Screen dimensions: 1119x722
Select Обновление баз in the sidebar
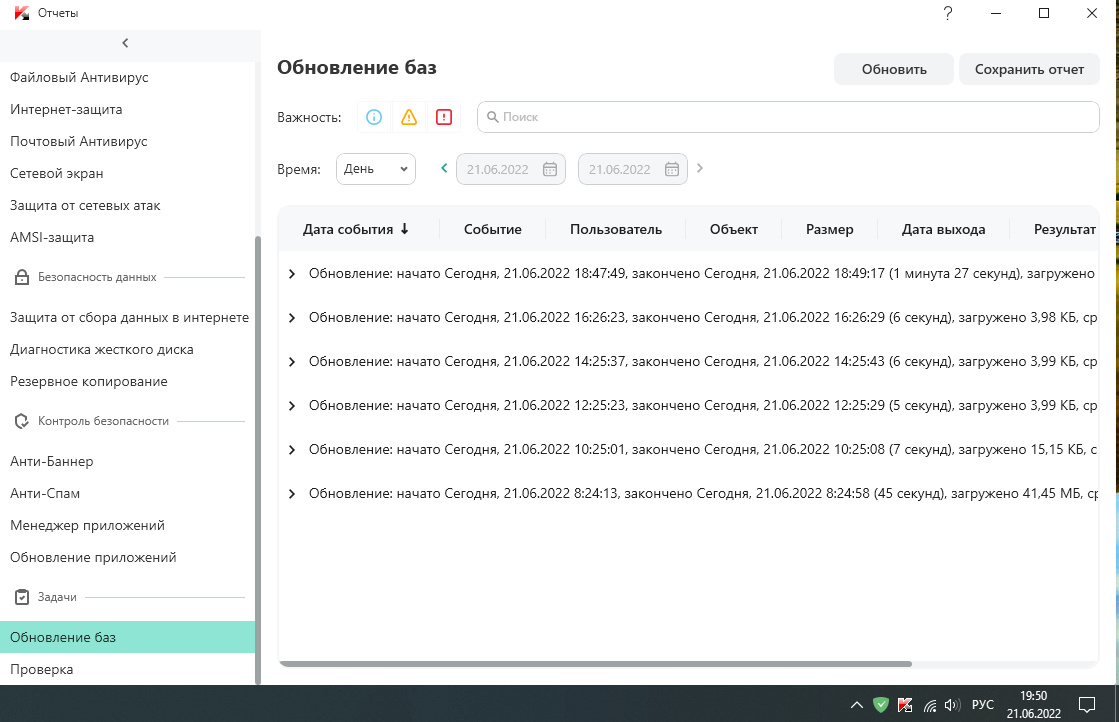pos(127,637)
